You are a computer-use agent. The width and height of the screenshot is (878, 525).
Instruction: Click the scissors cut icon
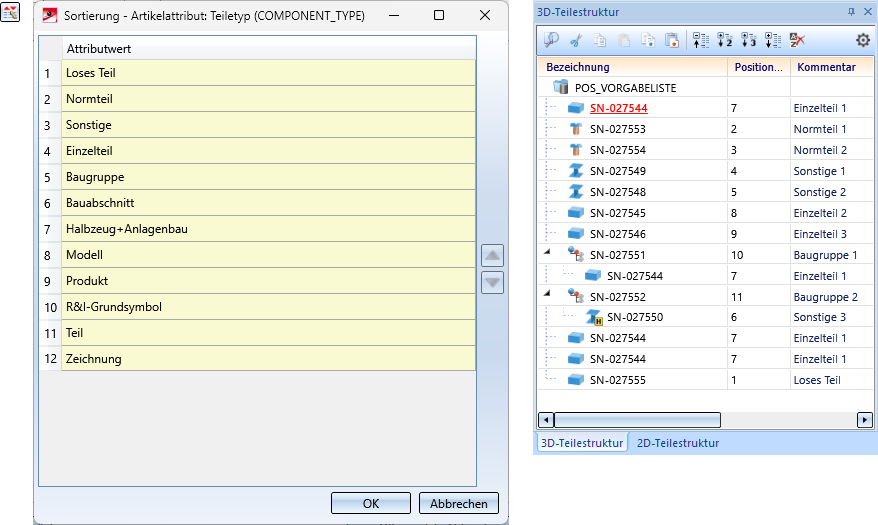(576, 40)
